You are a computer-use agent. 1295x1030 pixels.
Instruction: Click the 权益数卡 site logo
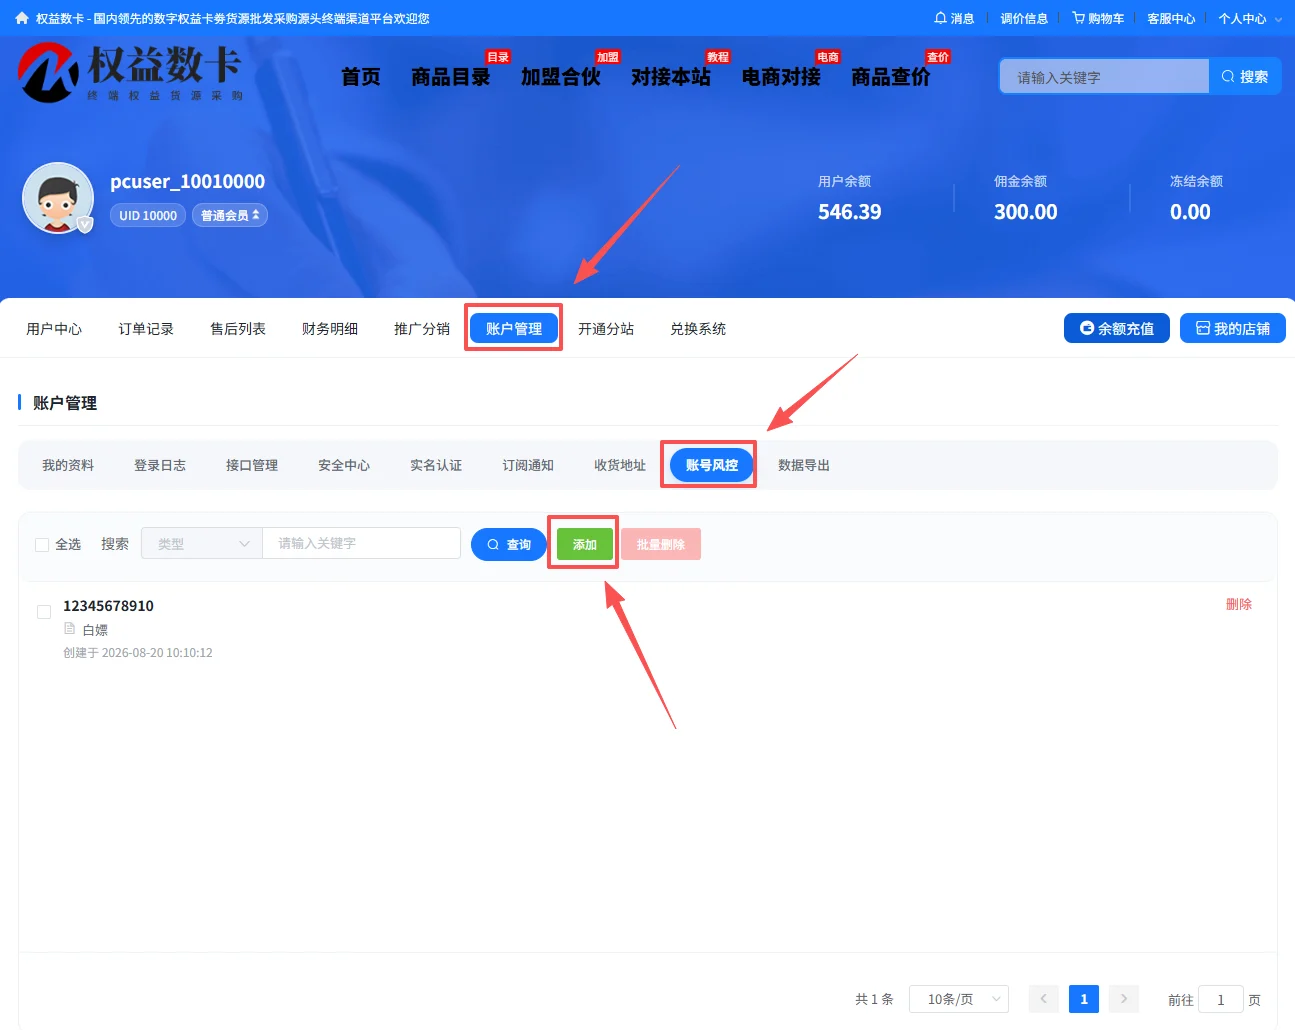click(130, 72)
